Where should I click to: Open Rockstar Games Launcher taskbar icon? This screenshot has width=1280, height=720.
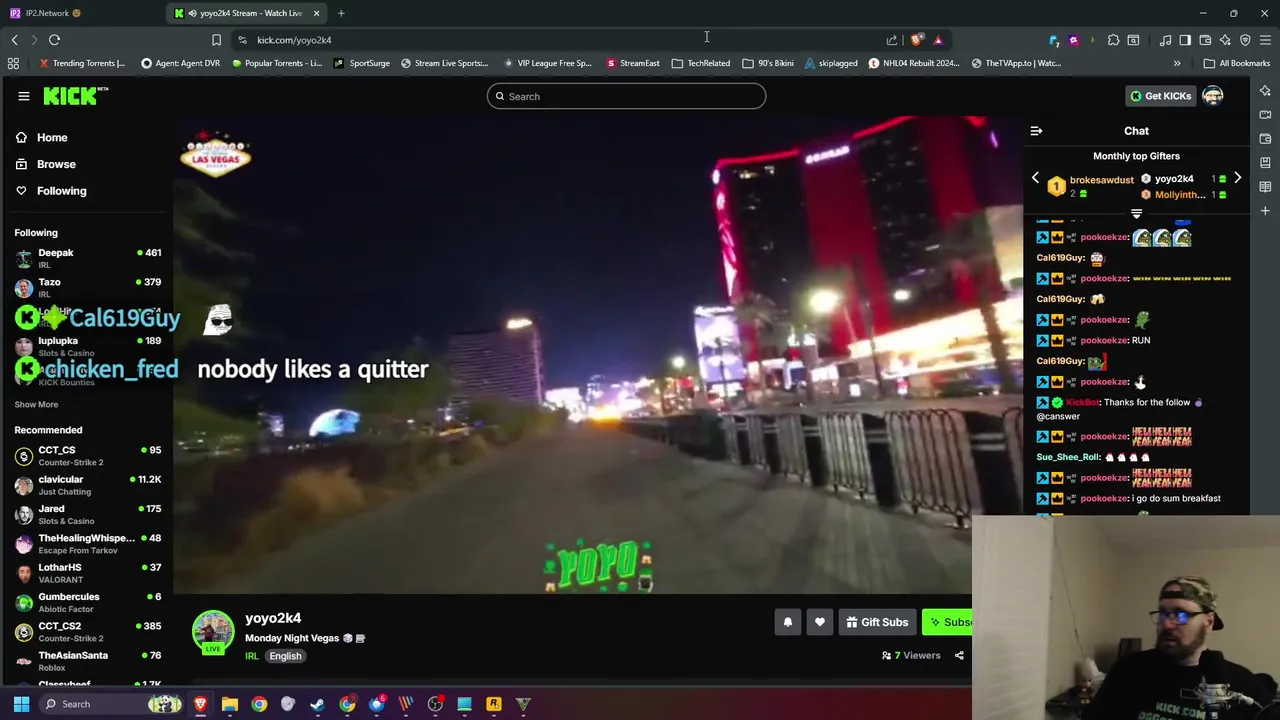coord(494,704)
